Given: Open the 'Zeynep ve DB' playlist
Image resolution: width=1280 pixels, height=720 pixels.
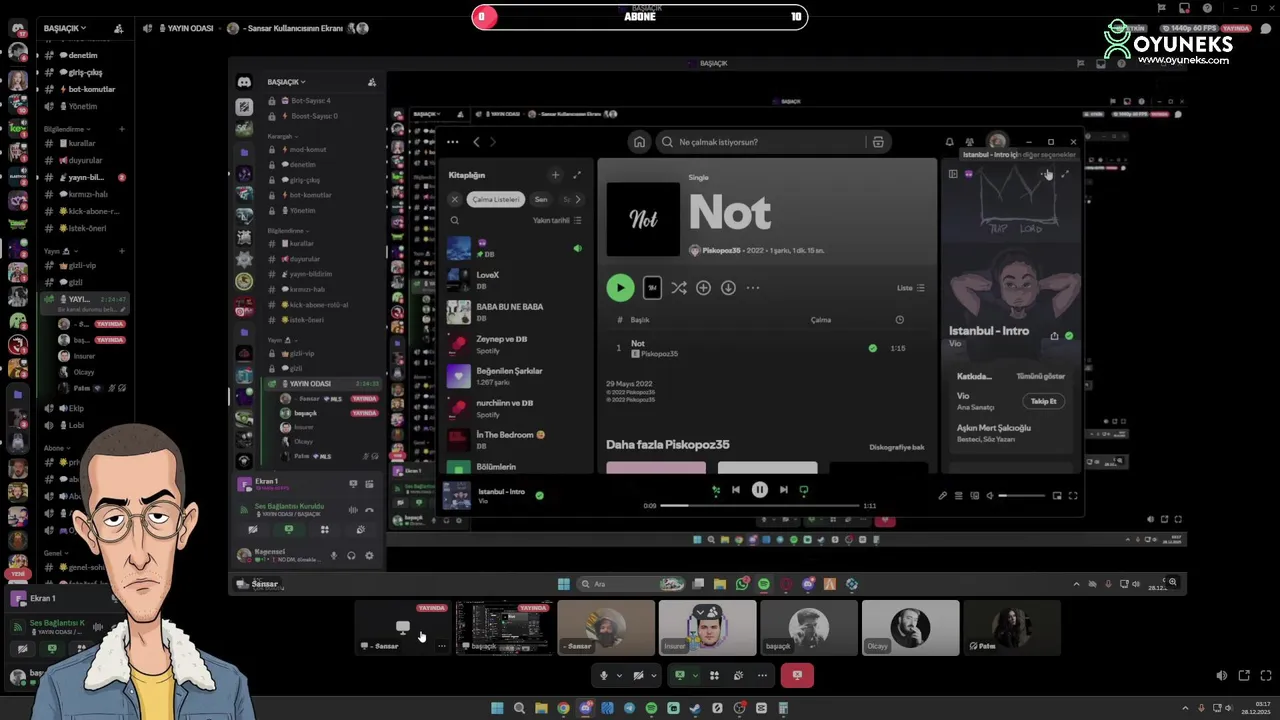Looking at the screenshot, I should [x=515, y=344].
